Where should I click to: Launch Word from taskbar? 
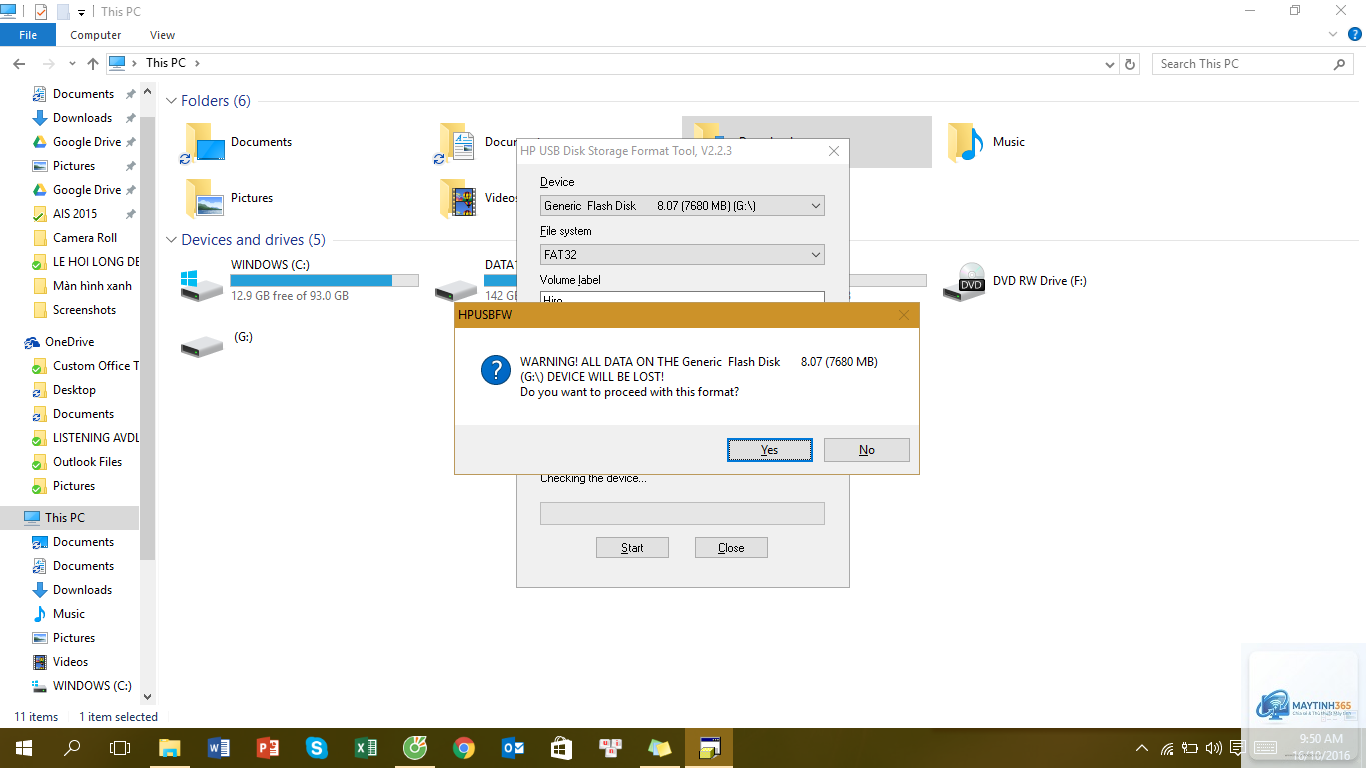(x=219, y=748)
